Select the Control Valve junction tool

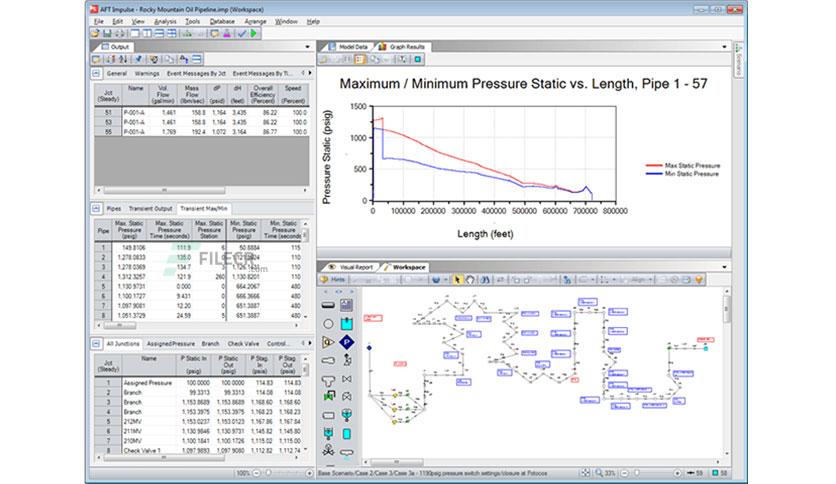[347, 397]
